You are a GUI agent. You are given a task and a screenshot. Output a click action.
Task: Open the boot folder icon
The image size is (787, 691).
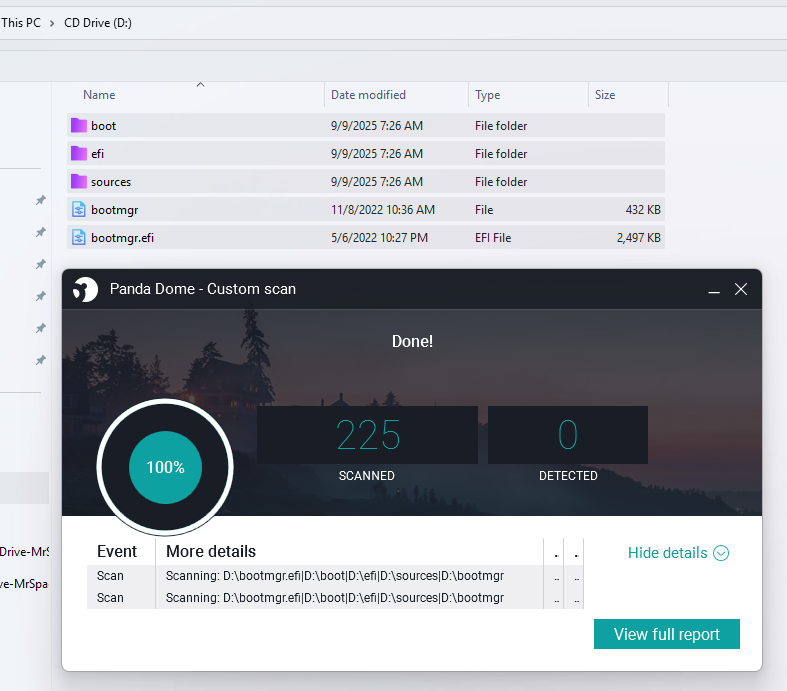click(79, 125)
